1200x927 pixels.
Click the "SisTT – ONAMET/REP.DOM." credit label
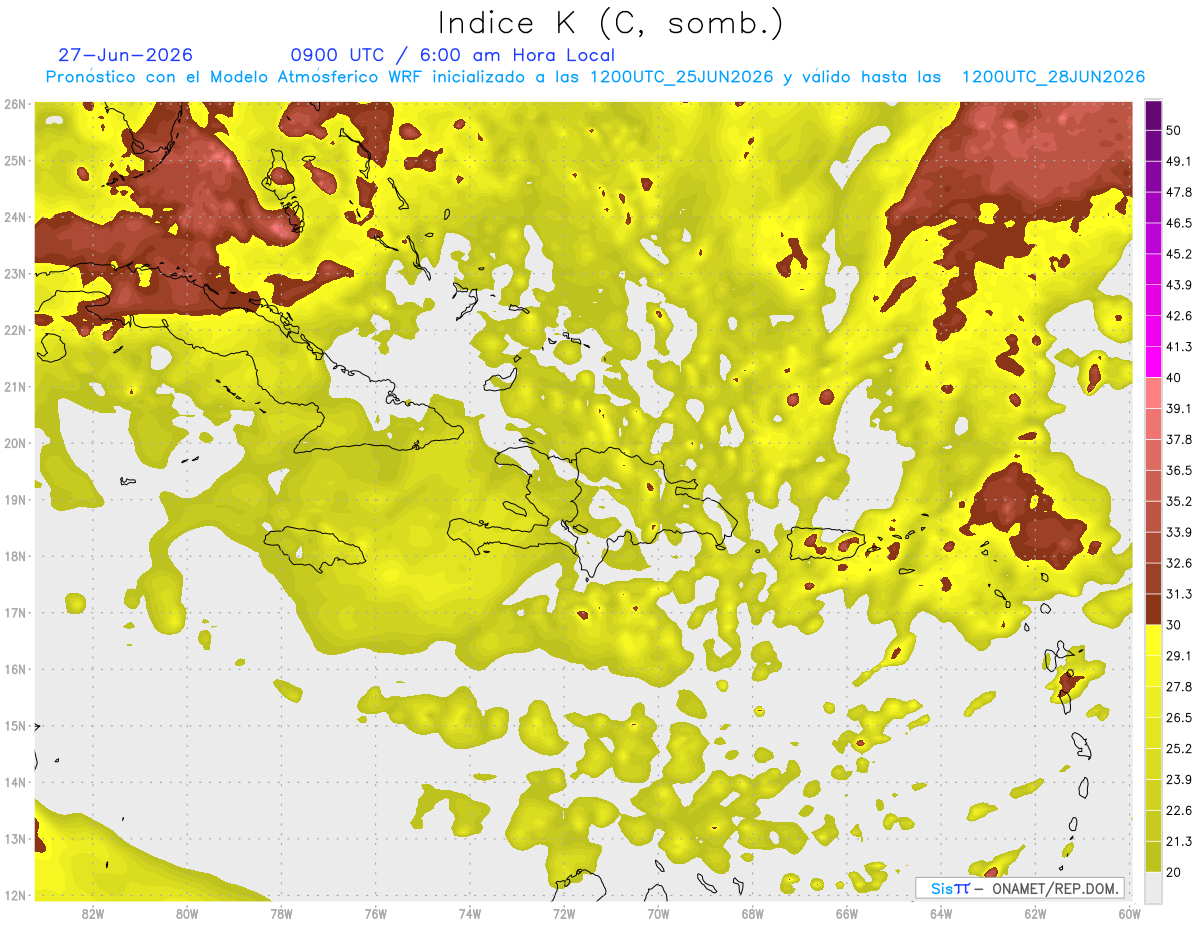(1020, 888)
